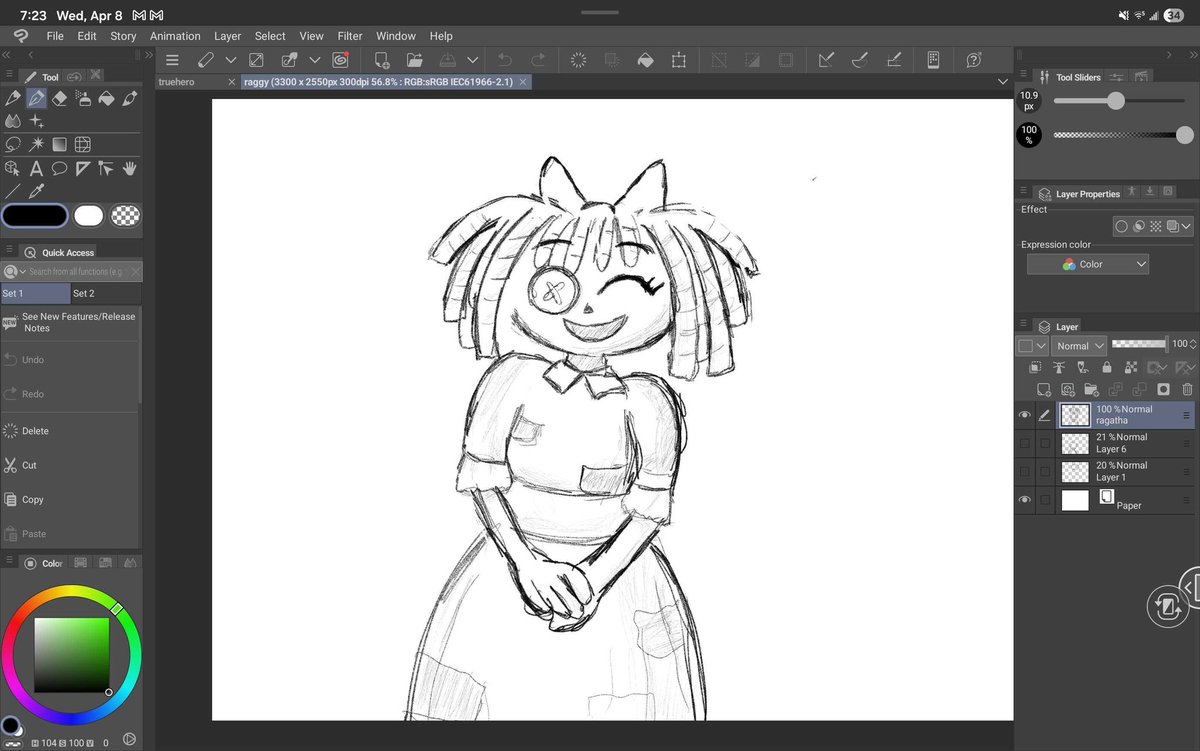Toggle Lock layer padlock icon

point(1107,368)
